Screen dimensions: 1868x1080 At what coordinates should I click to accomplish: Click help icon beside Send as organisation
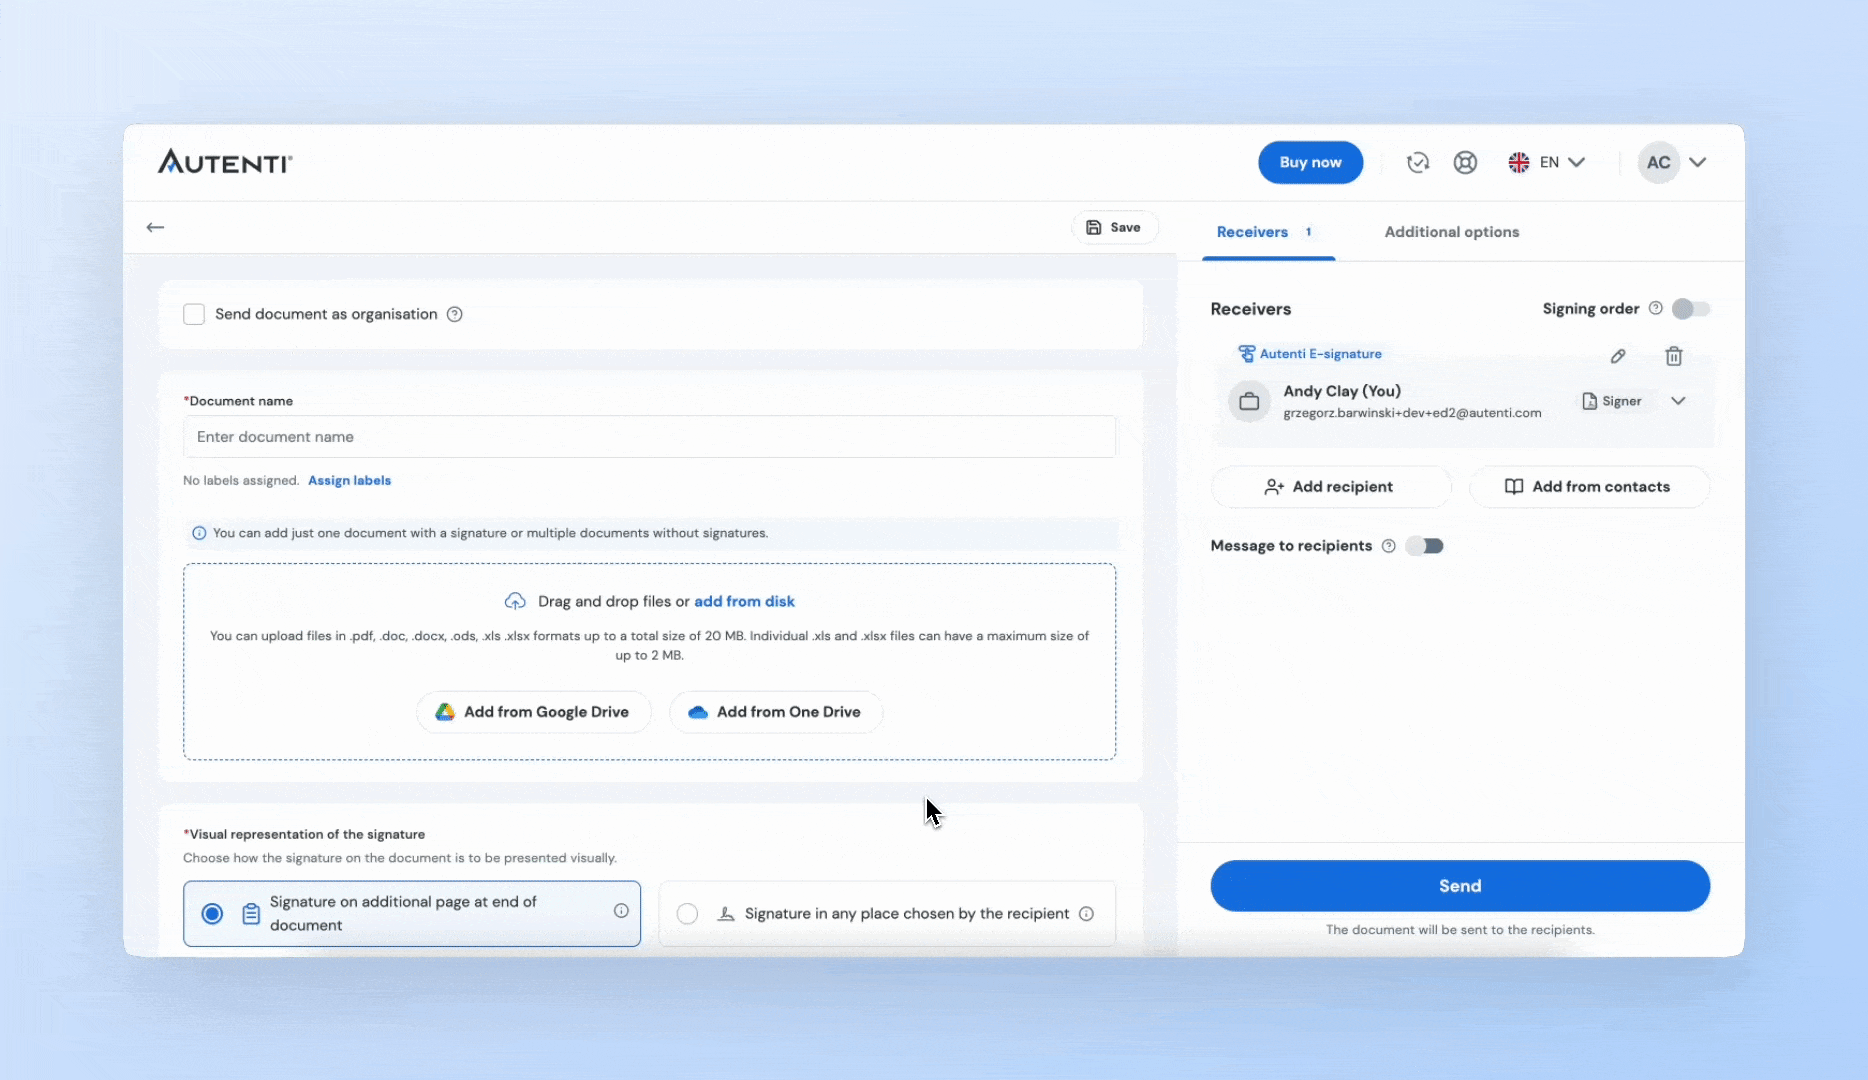(454, 314)
